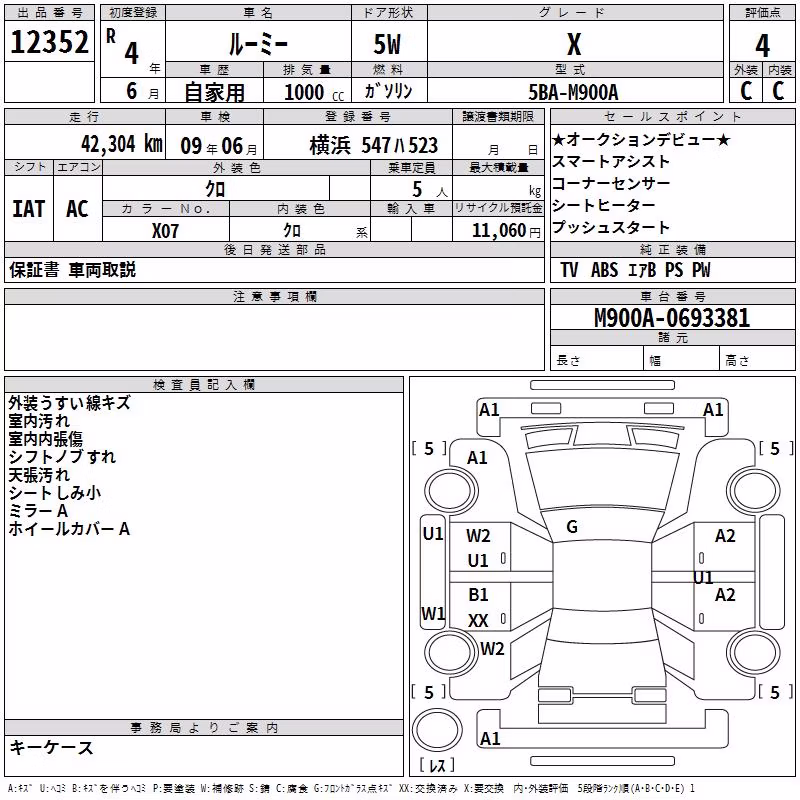
Task: Select 車検 date 09年06月
Action: pyautogui.click(x=219, y=146)
